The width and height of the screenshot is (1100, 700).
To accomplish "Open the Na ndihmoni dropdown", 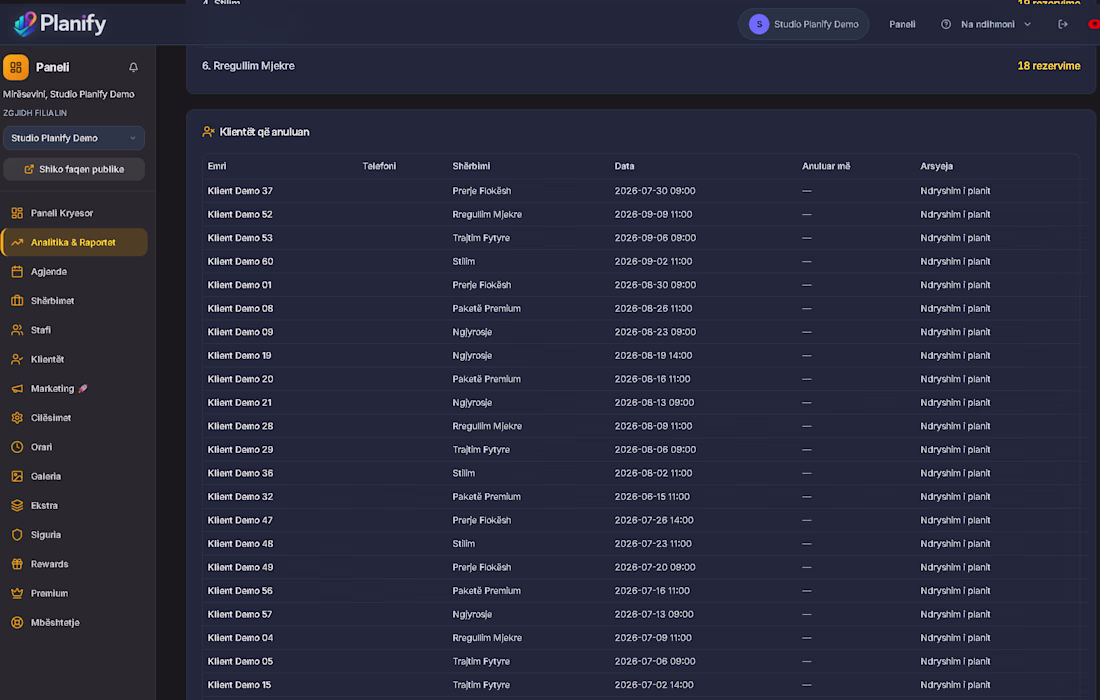I will (995, 25).
